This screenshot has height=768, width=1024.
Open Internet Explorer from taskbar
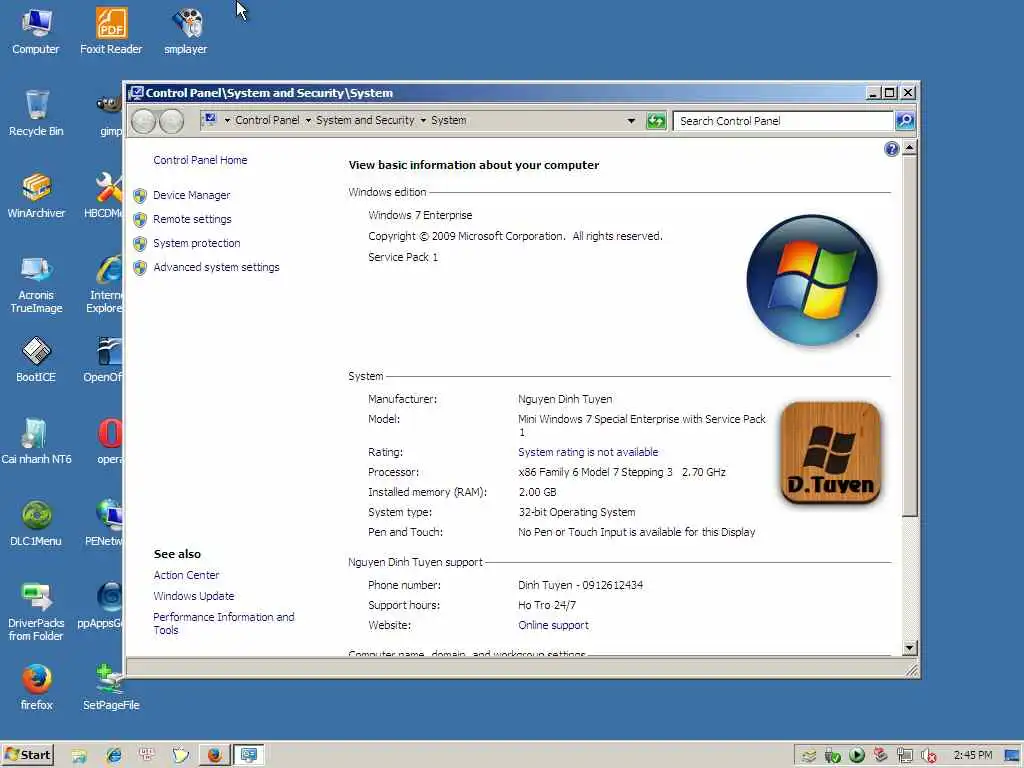pyautogui.click(x=114, y=756)
